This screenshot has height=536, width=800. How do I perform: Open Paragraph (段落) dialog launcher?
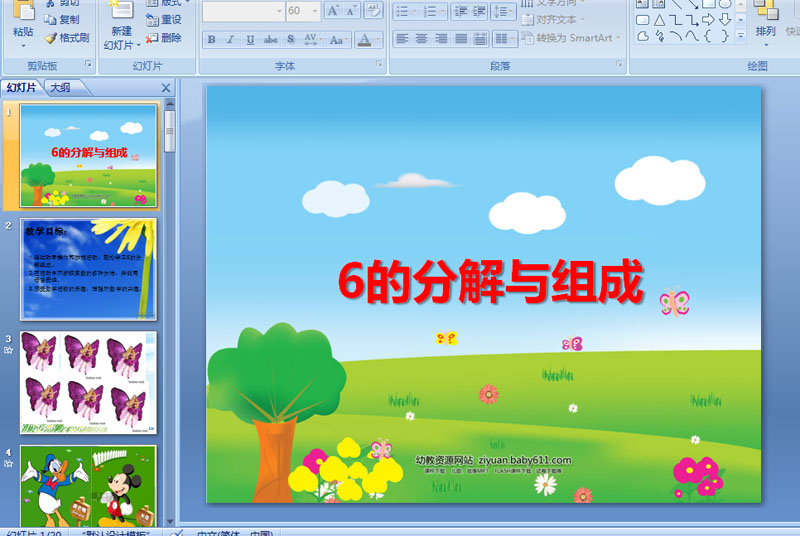pyautogui.click(x=619, y=64)
